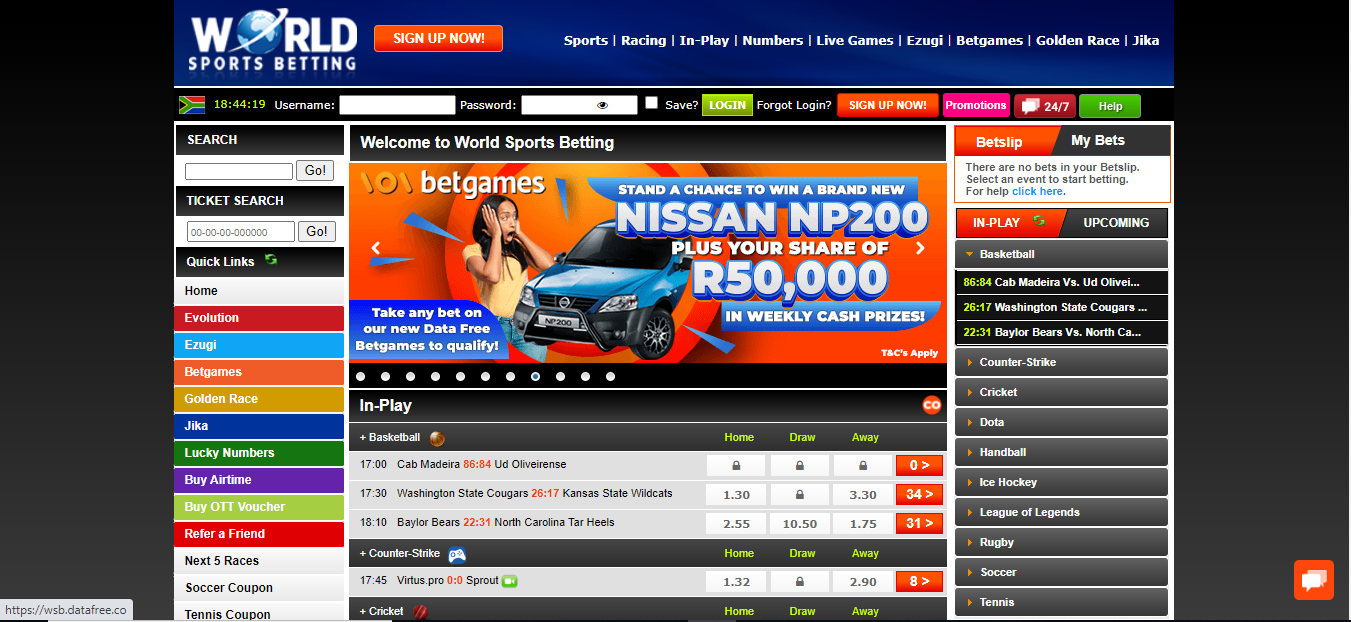This screenshot has height=622, width=1351.
Task: Click the In-Play tab refresh icon
Action: tap(1039, 221)
